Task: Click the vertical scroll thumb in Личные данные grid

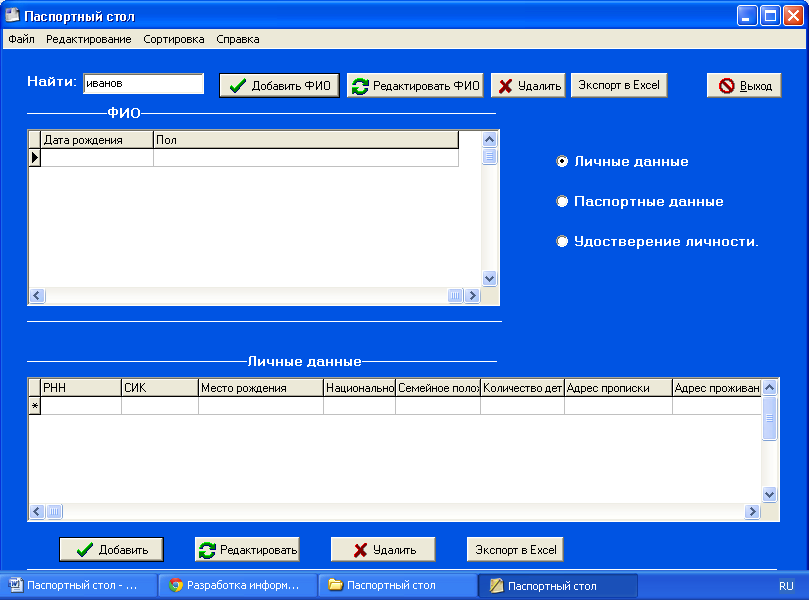Action: (769, 418)
